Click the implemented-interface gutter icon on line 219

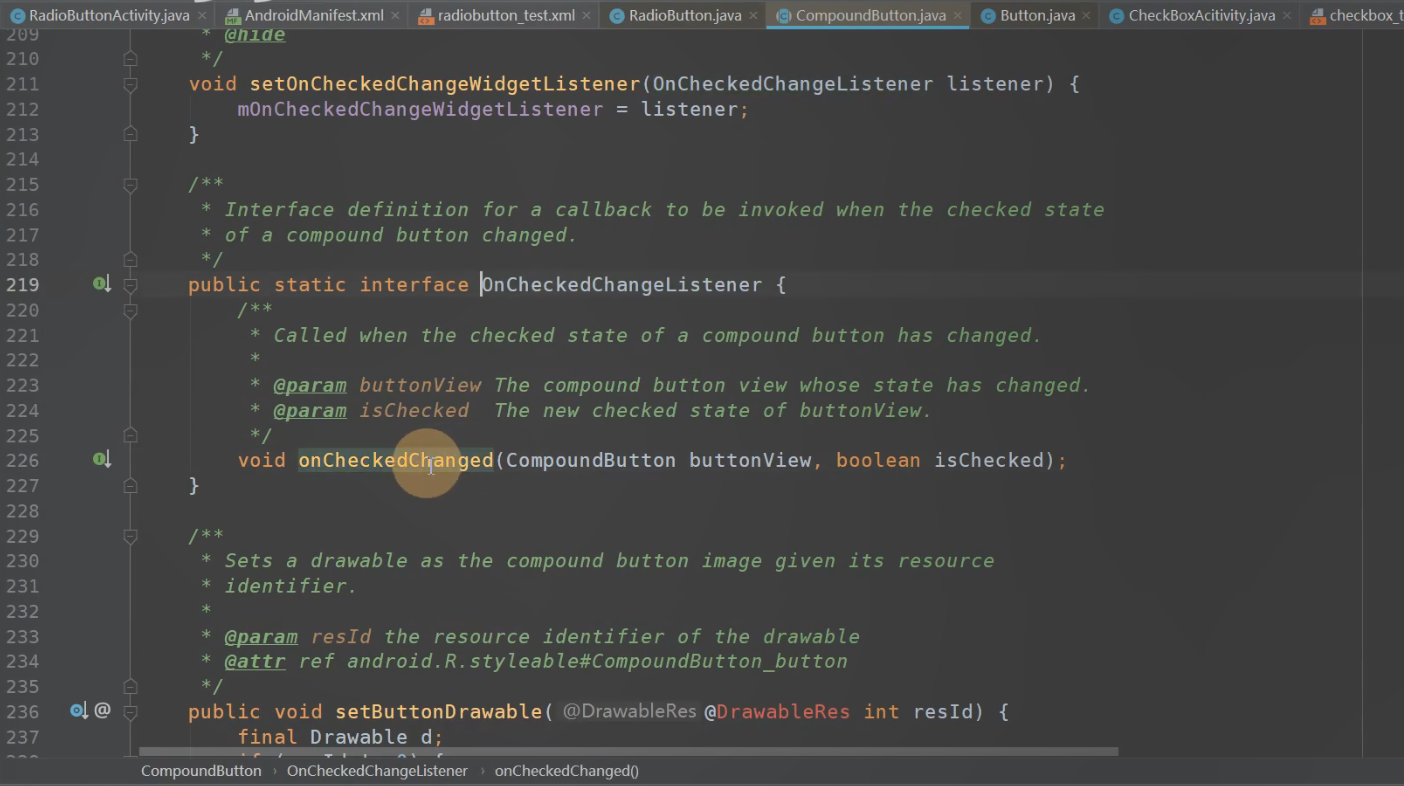(x=101, y=284)
